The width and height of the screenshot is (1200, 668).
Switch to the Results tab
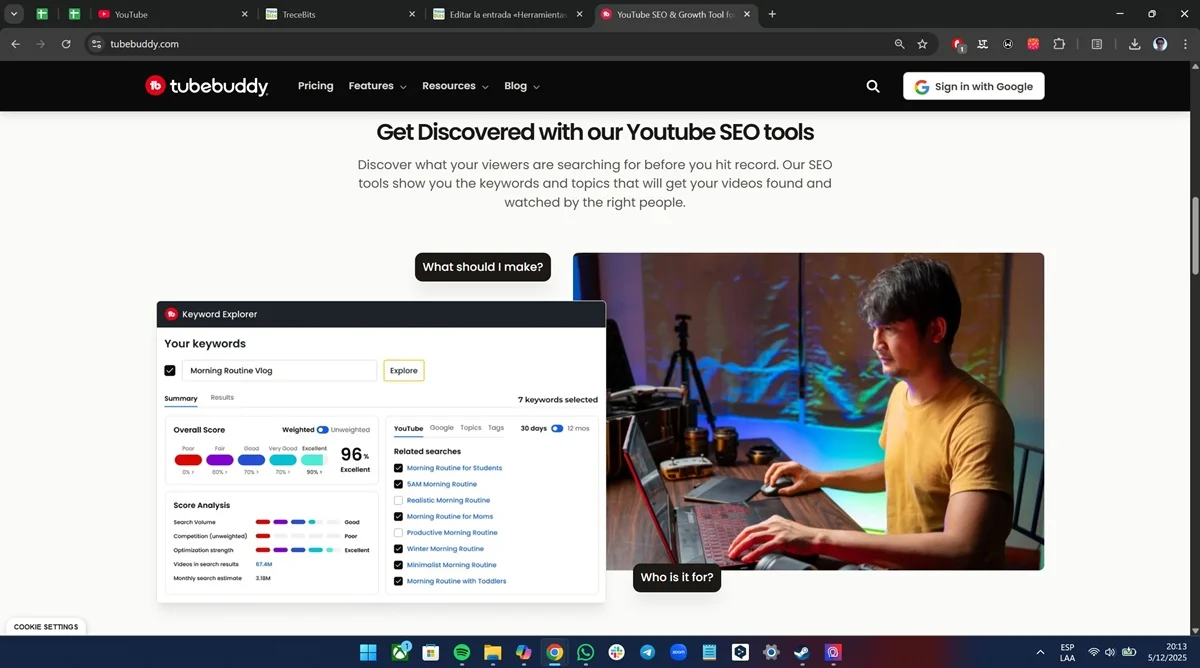coord(221,397)
